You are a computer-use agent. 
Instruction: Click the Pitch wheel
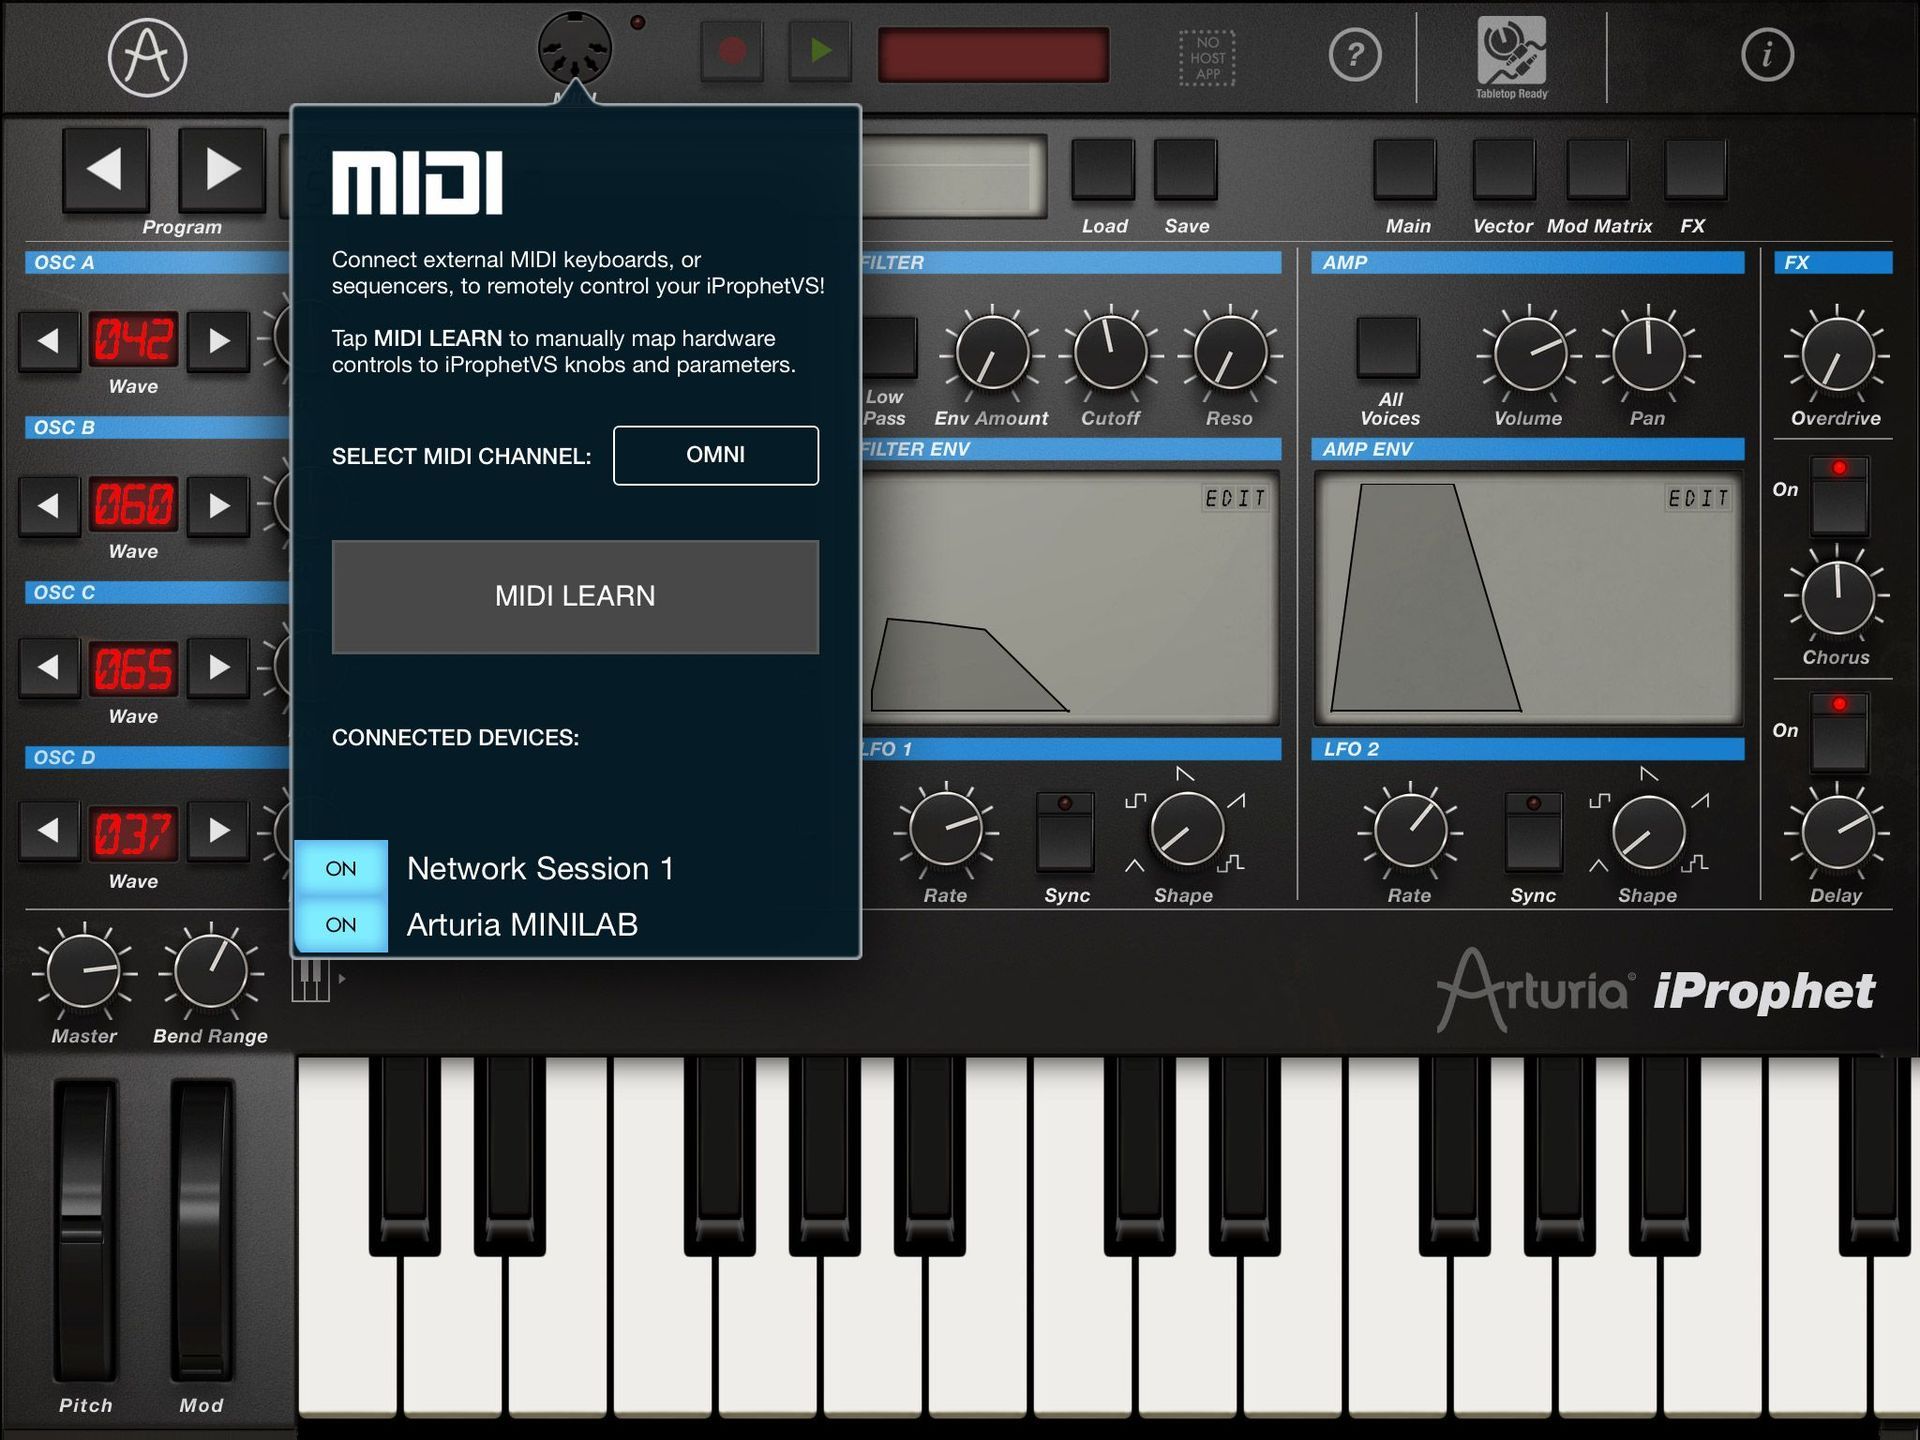click(85, 1230)
